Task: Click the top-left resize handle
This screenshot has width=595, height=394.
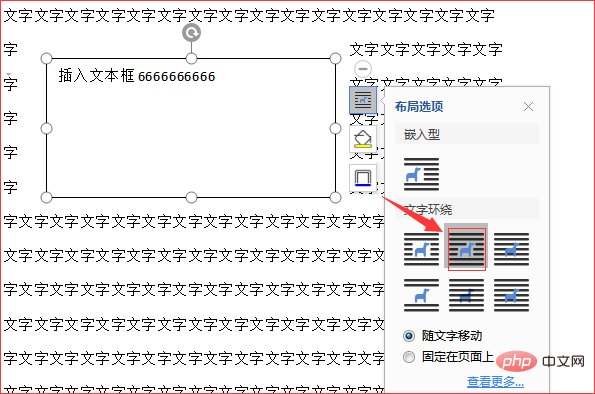Action: pos(46,58)
